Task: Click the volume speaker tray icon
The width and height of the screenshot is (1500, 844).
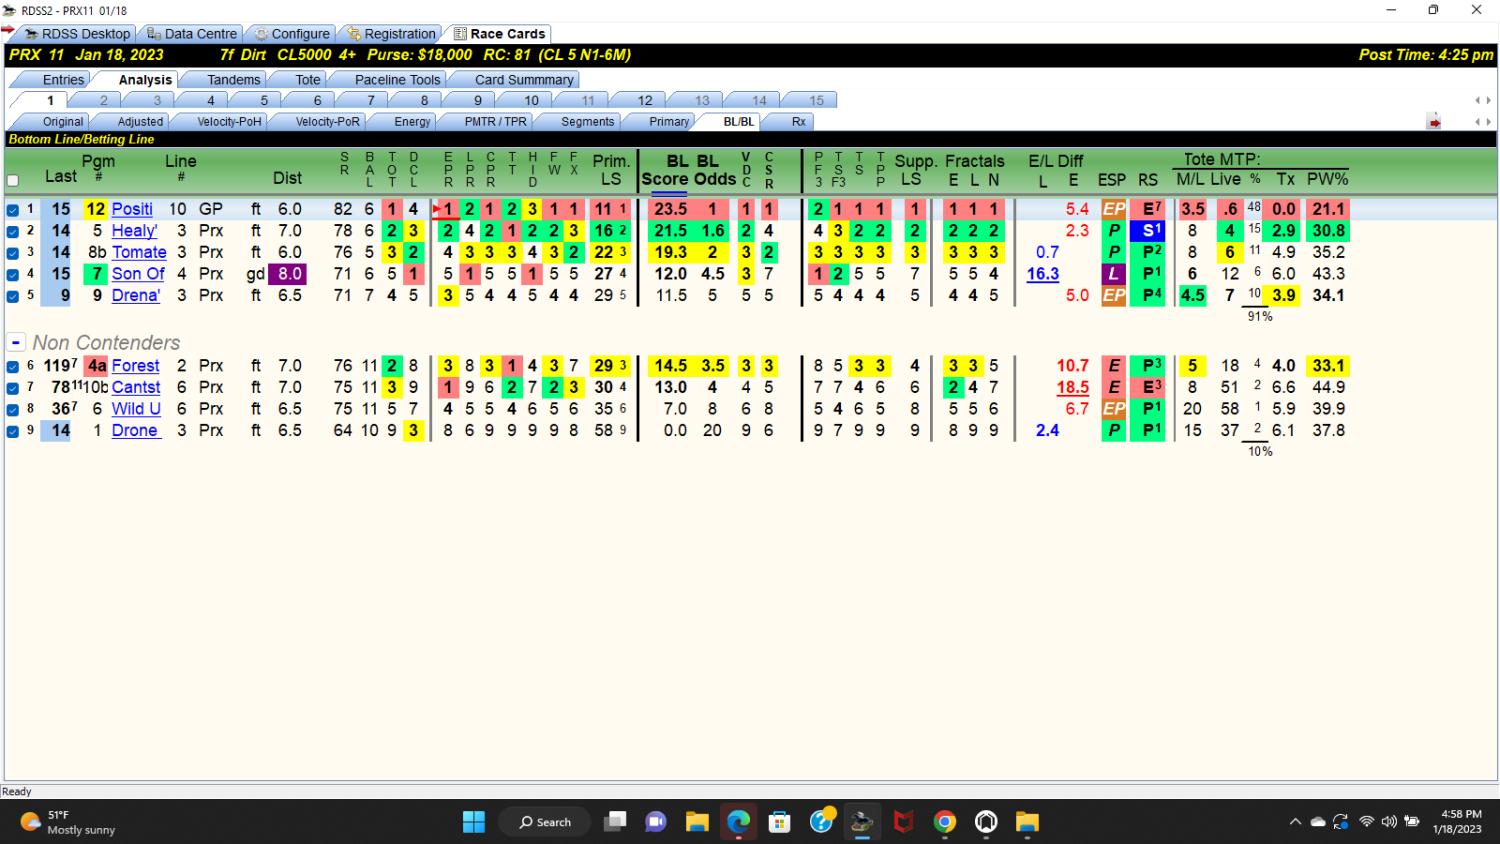Action: click(x=1388, y=822)
